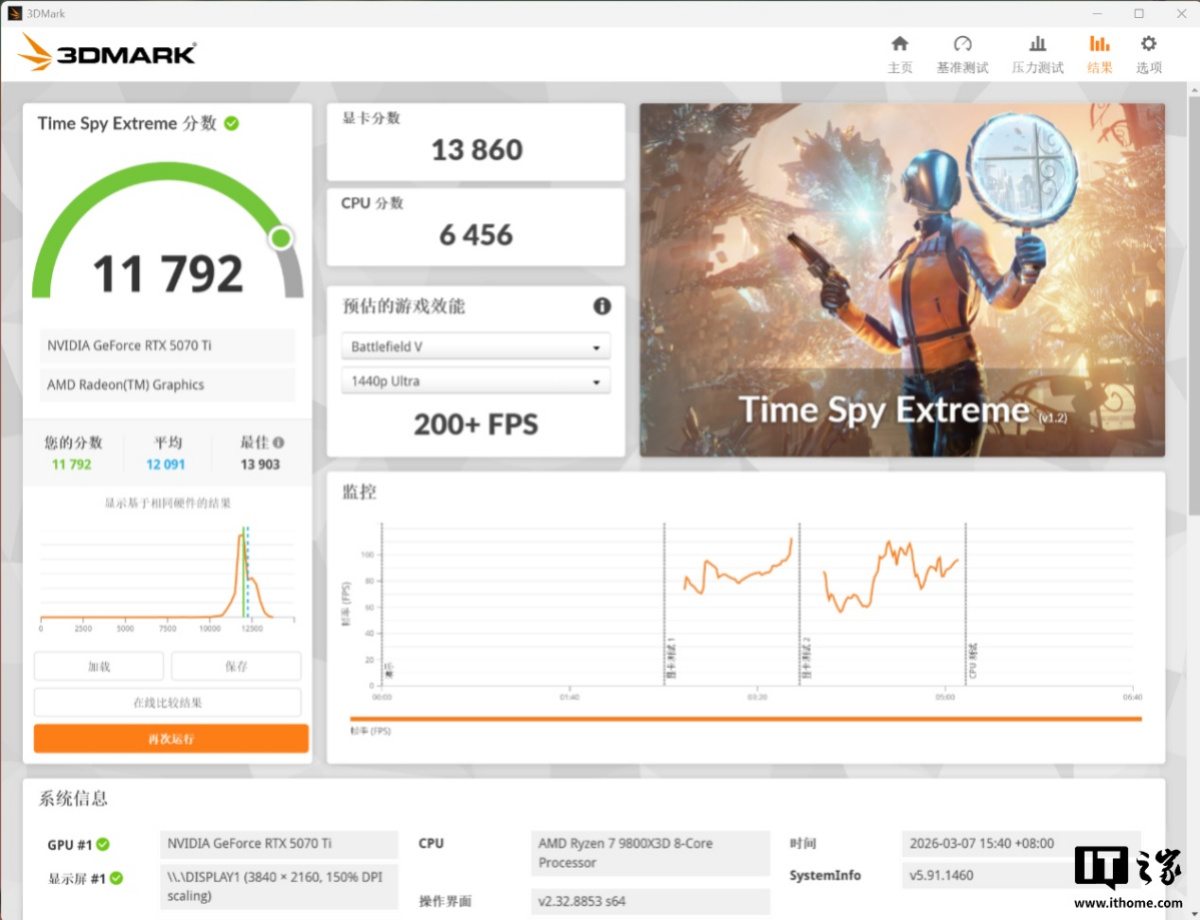Click the graphics score value 13 860
The width and height of the screenshot is (1200, 920).
pyautogui.click(x=477, y=150)
